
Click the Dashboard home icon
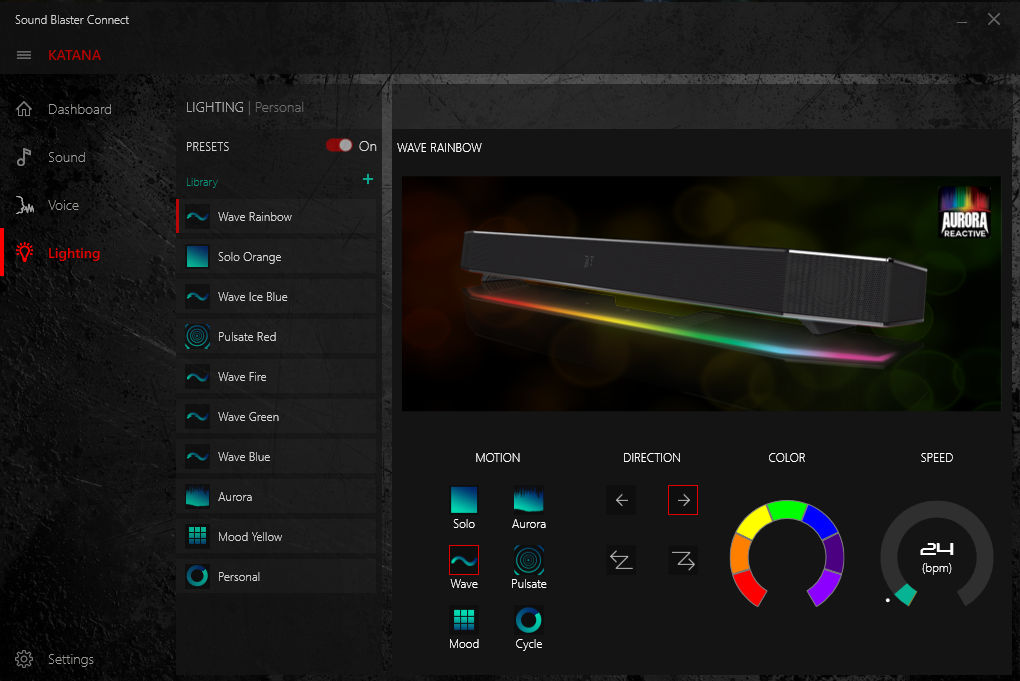tap(24, 109)
